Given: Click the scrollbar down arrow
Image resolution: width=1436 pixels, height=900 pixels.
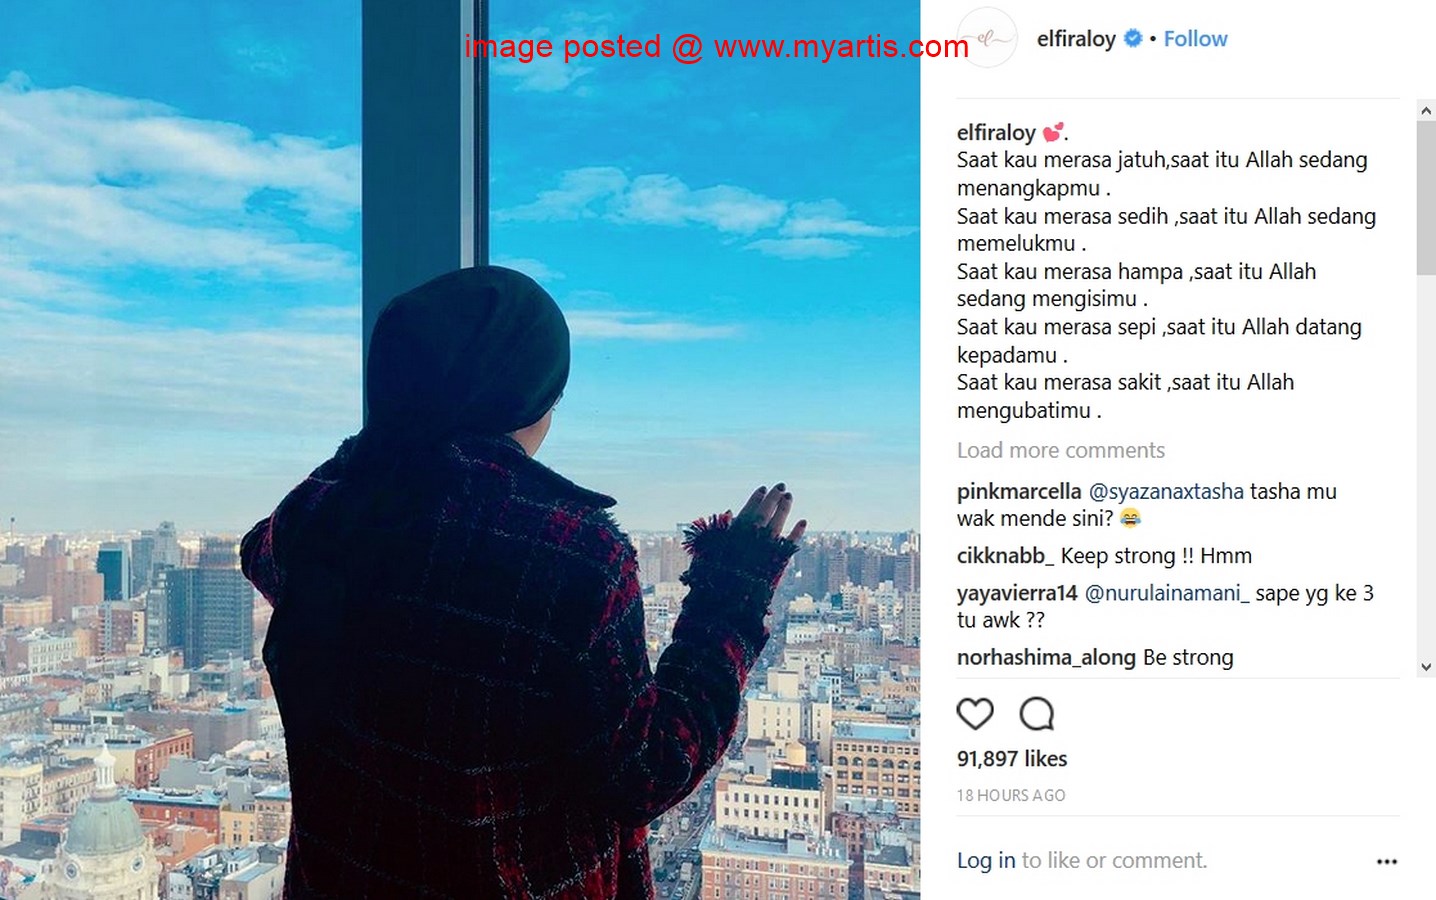Looking at the screenshot, I should click(1426, 667).
